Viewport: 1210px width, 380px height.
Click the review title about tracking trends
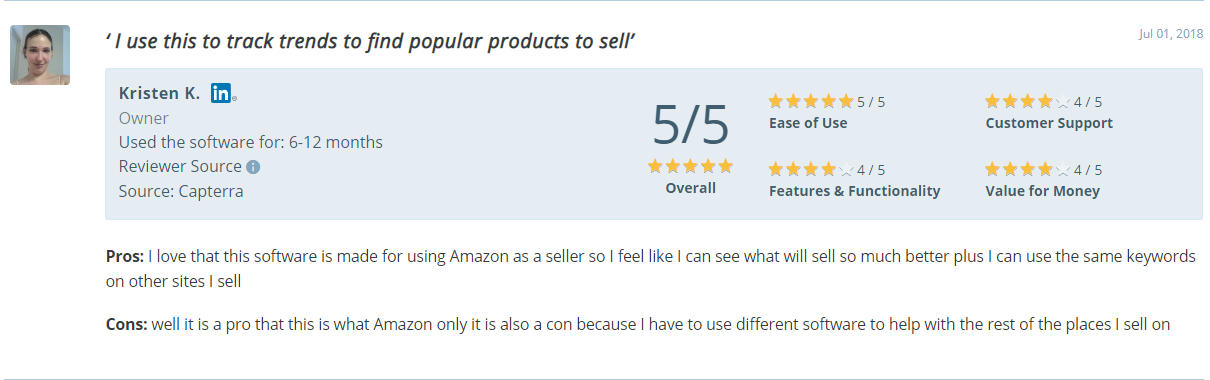click(371, 41)
